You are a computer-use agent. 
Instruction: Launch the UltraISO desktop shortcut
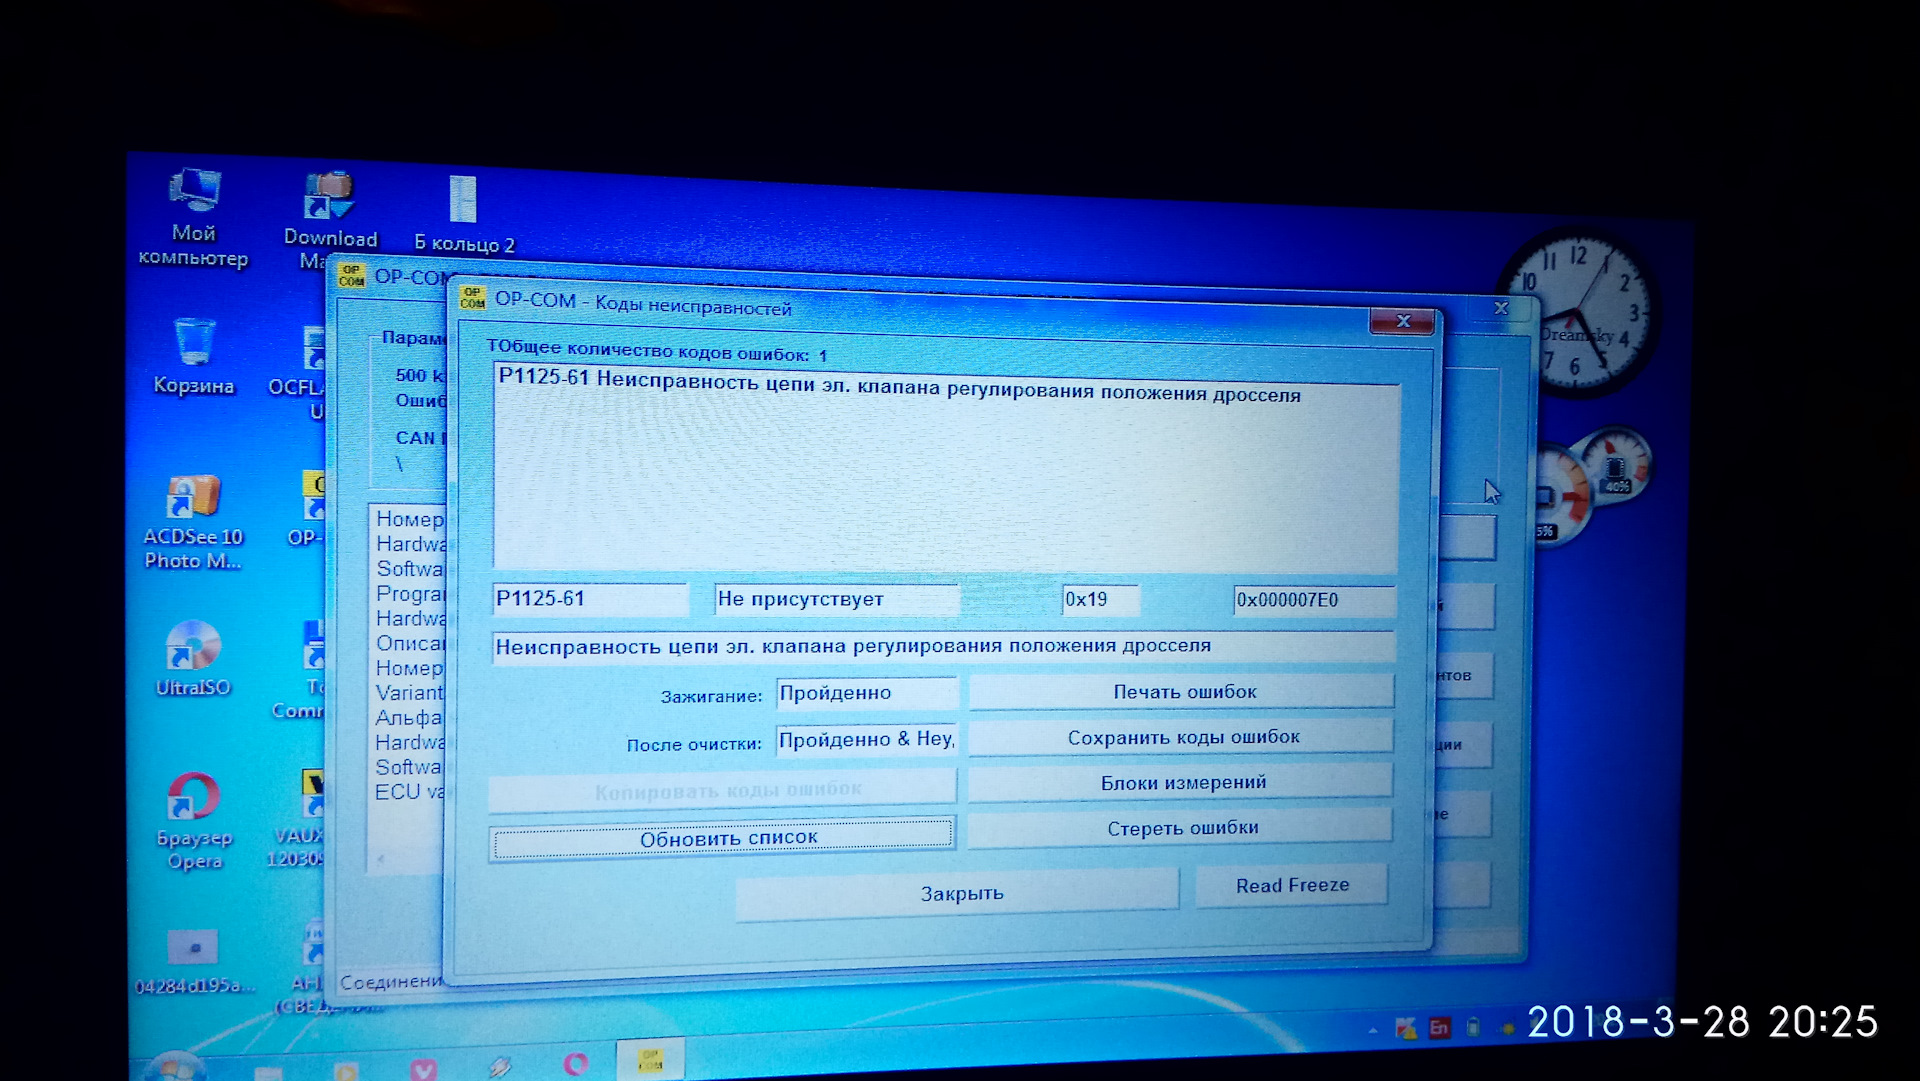pos(193,658)
